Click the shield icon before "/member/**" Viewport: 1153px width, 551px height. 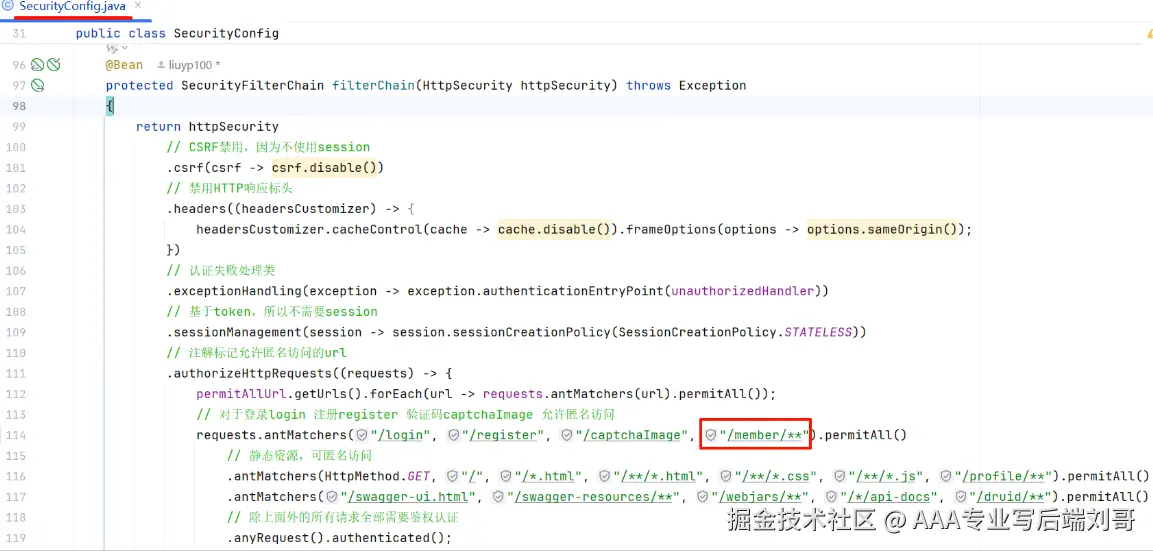point(710,435)
